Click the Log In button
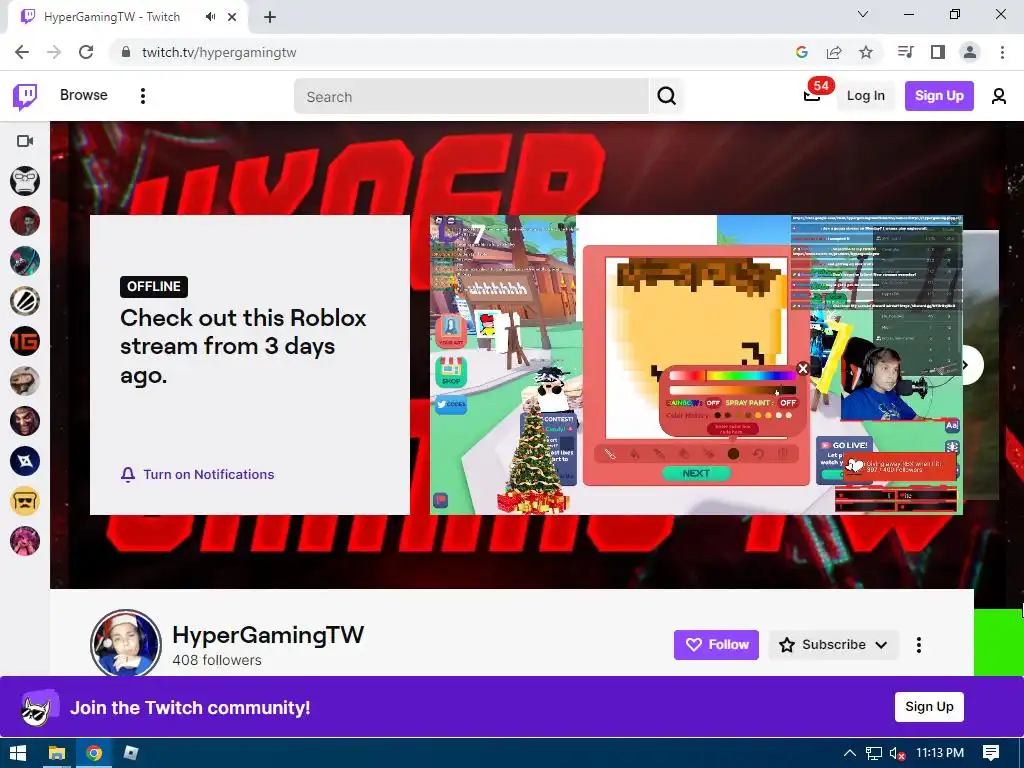1024x768 pixels. (x=865, y=96)
